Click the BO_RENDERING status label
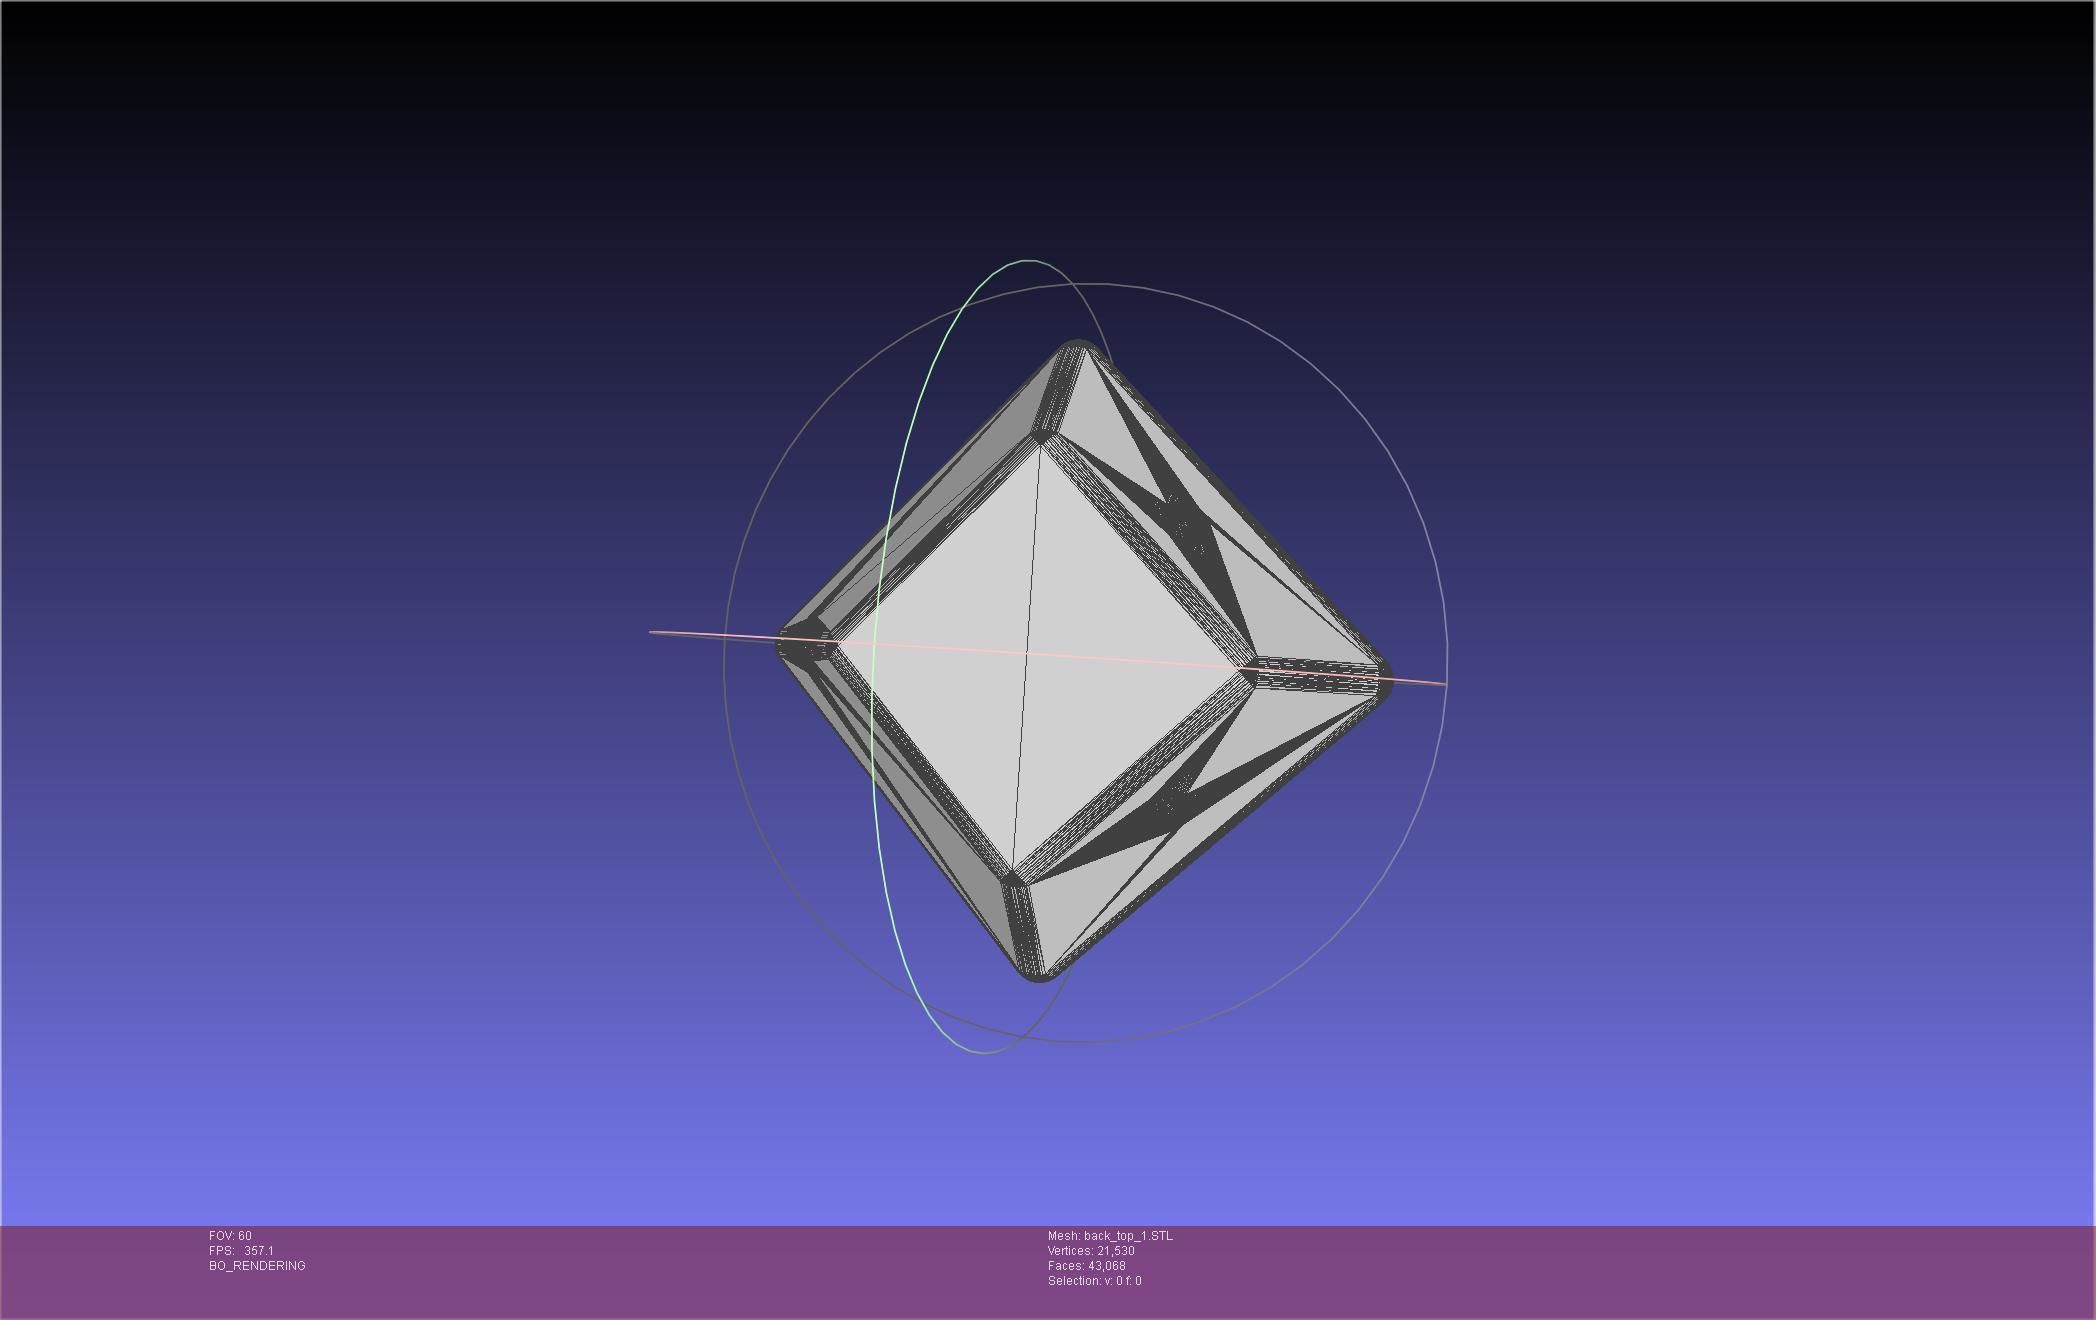This screenshot has height=1320, width=2096. click(x=257, y=1266)
